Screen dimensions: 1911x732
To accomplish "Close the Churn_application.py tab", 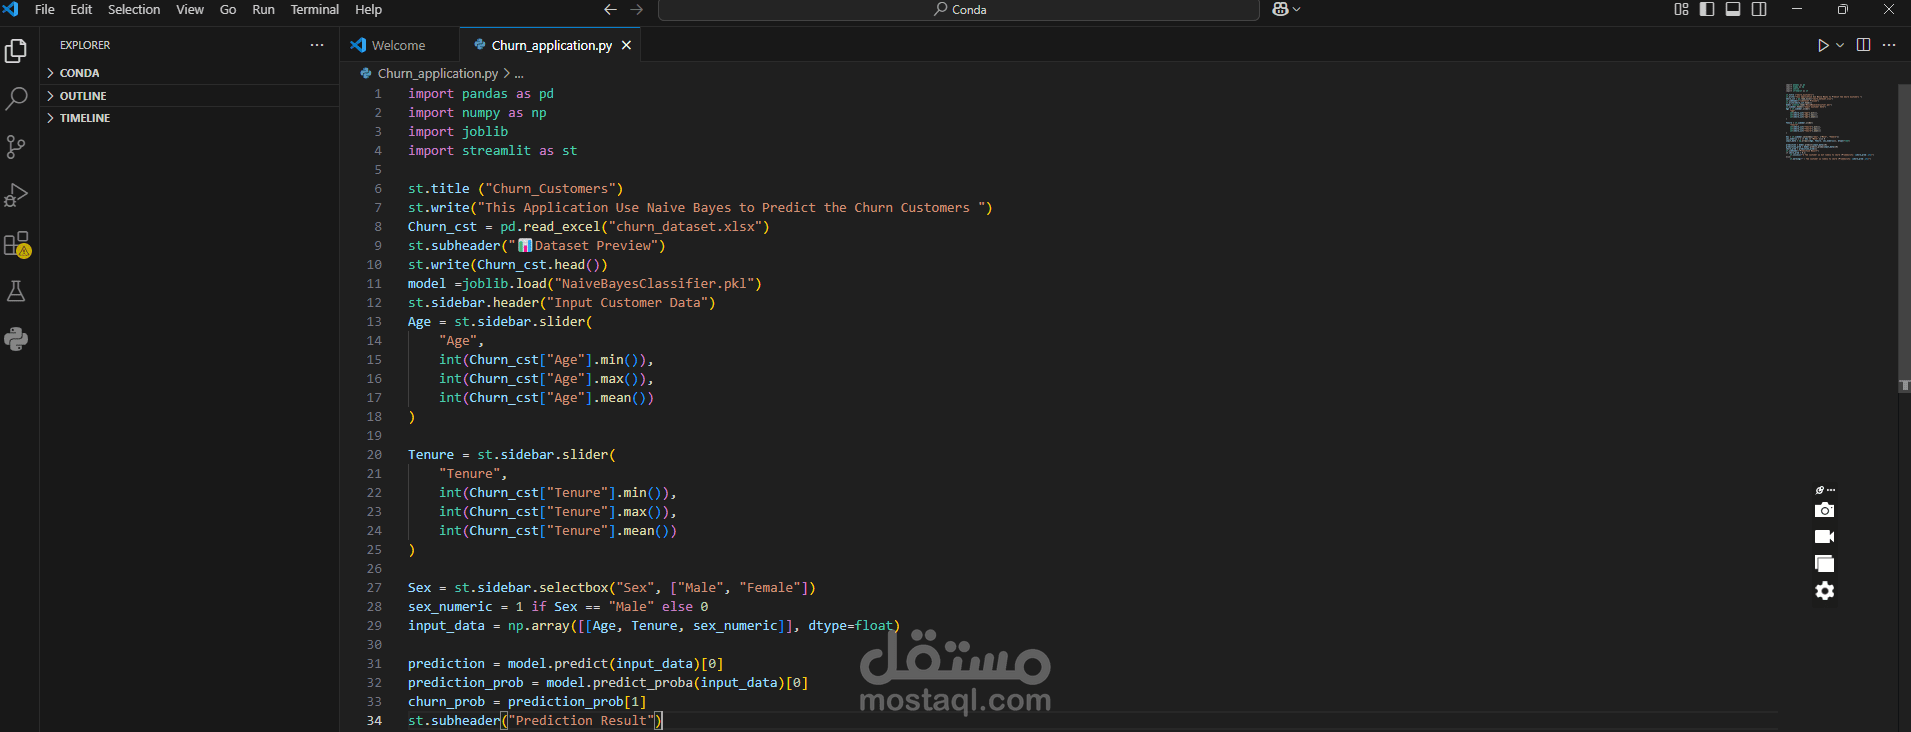I will coord(626,45).
